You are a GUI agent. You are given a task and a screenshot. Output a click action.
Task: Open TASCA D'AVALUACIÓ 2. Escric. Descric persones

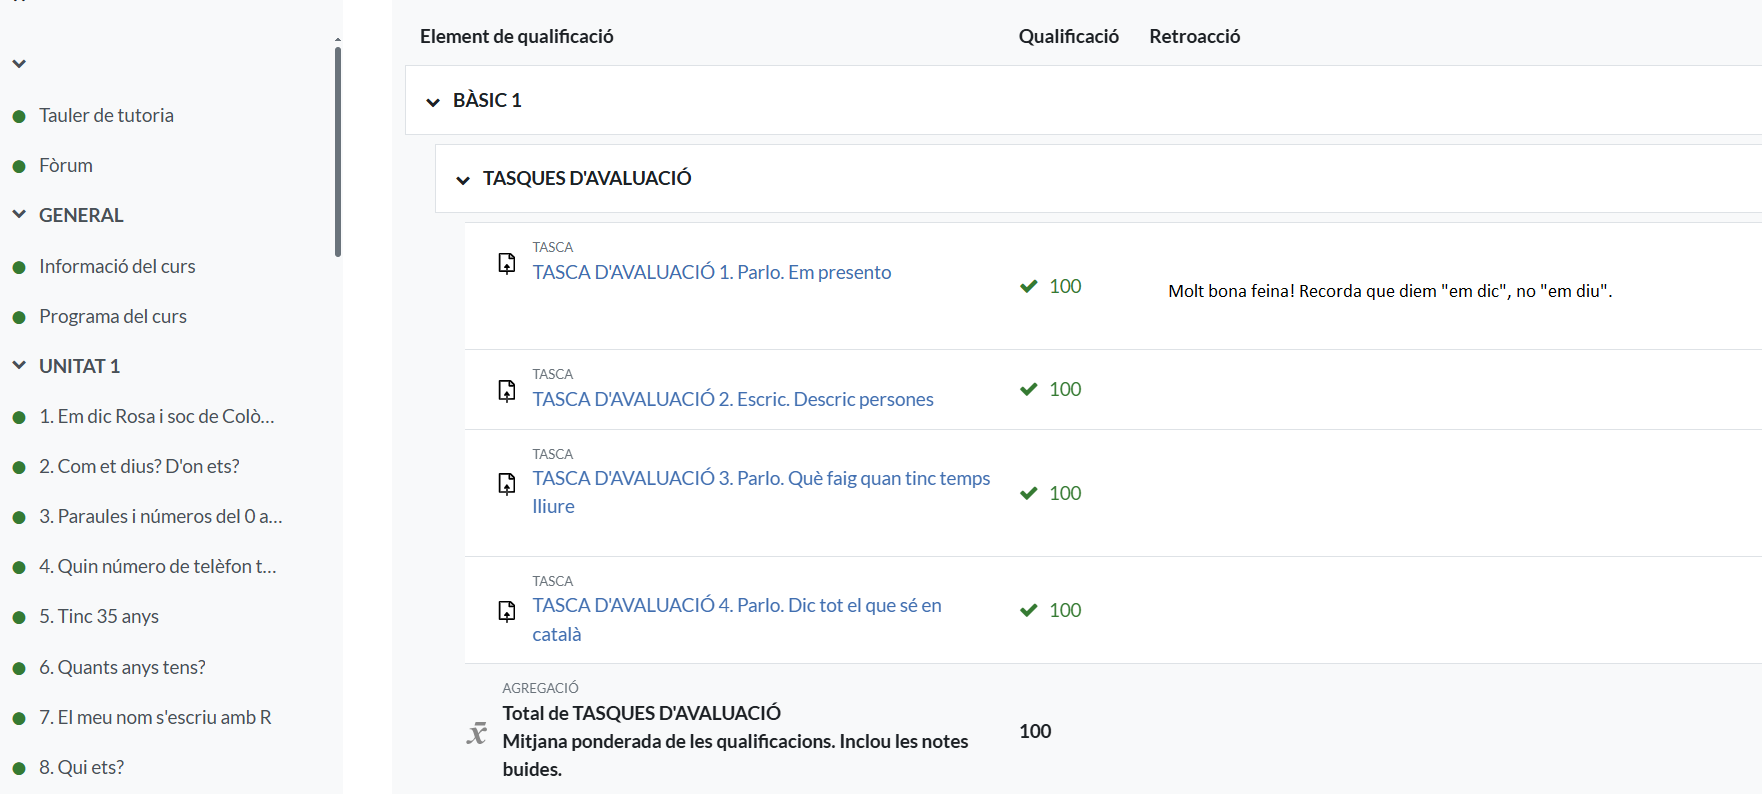click(x=732, y=400)
